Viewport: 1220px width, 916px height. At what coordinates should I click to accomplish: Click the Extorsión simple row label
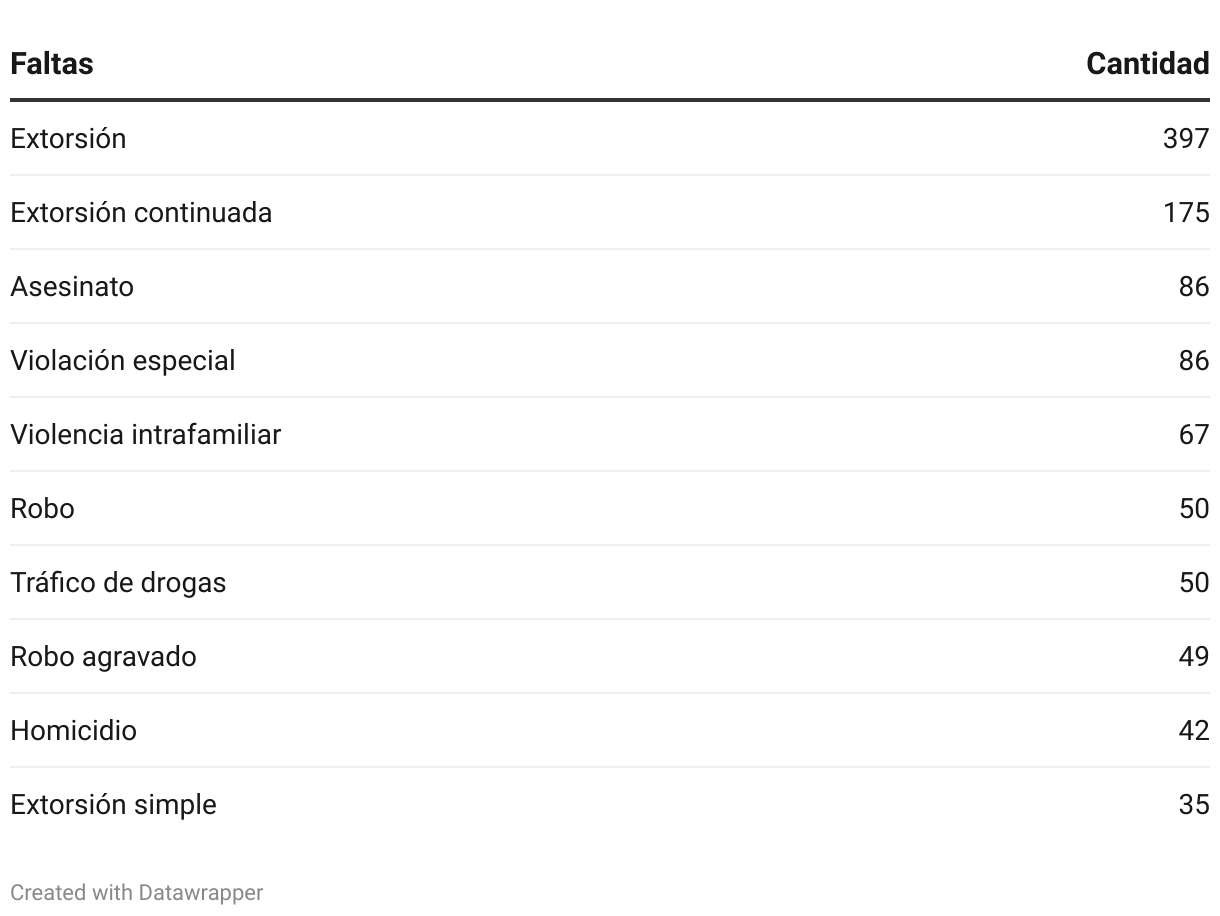(113, 804)
